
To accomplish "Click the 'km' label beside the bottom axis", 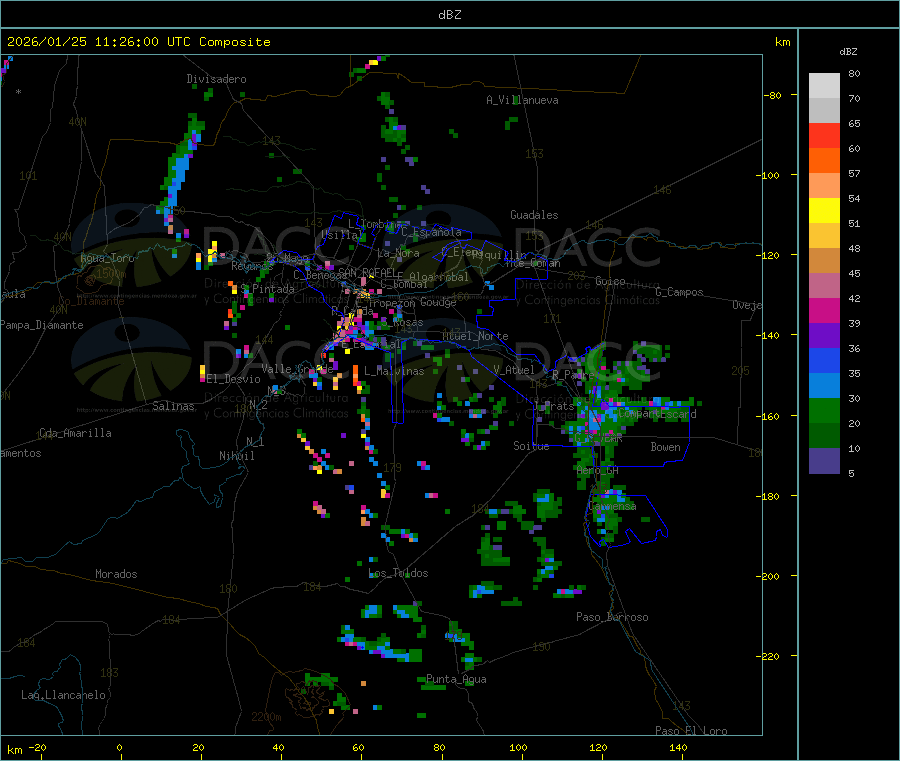I will pos(14,750).
